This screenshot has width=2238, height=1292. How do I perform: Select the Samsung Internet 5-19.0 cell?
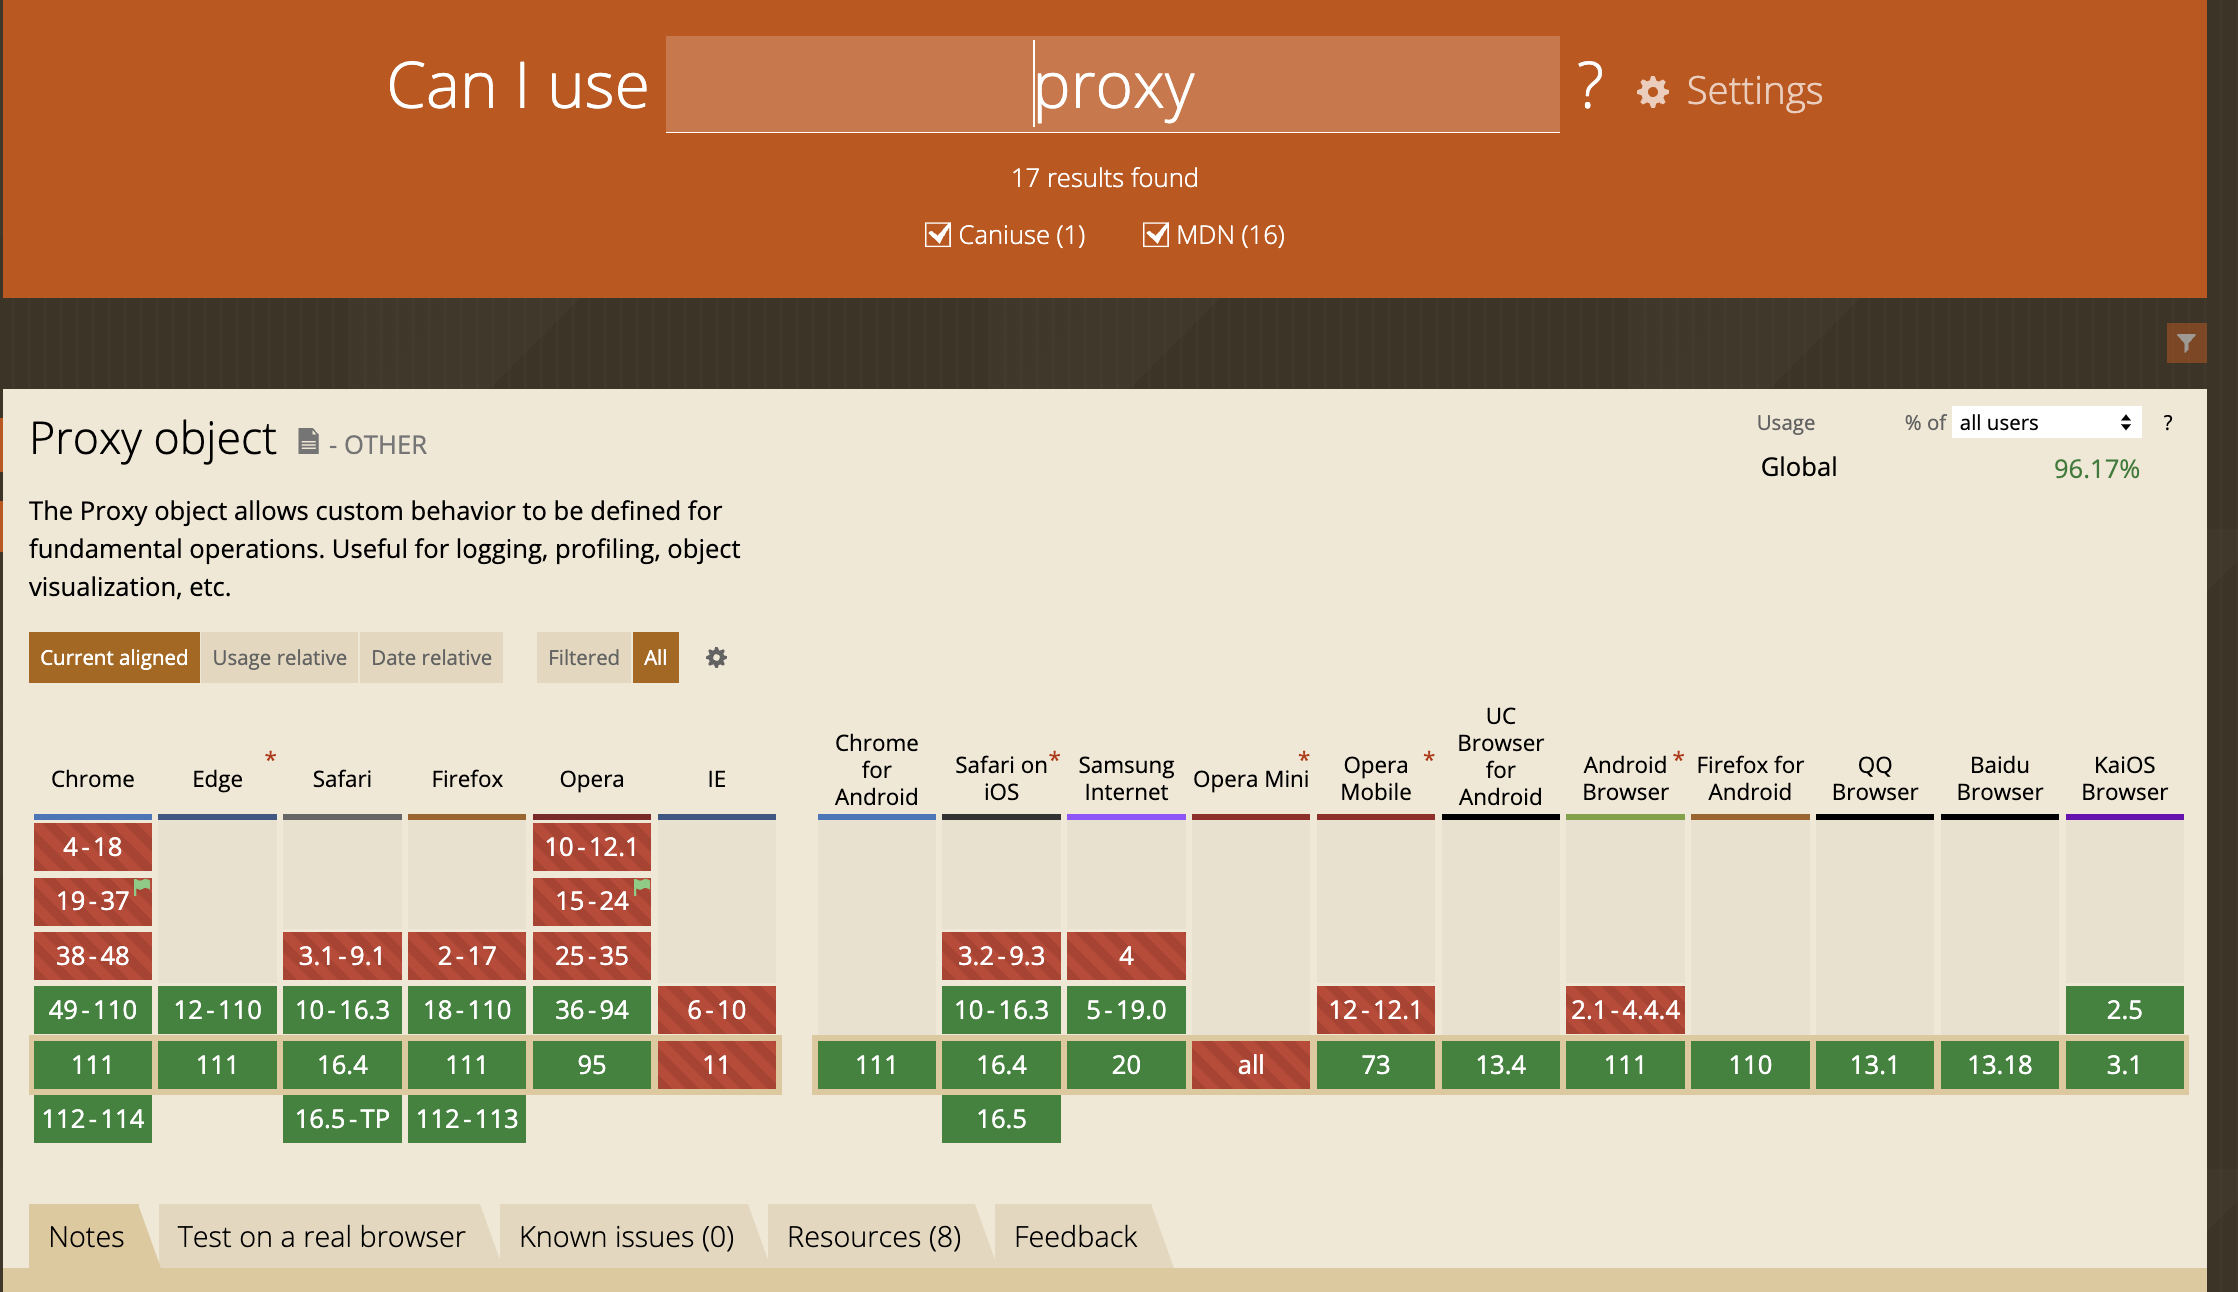[x=1126, y=1010]
